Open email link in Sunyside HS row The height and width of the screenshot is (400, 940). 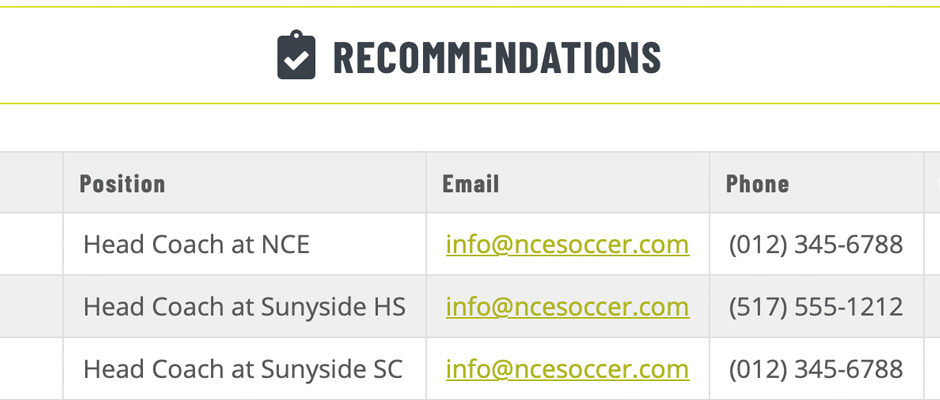click(567, 307)
